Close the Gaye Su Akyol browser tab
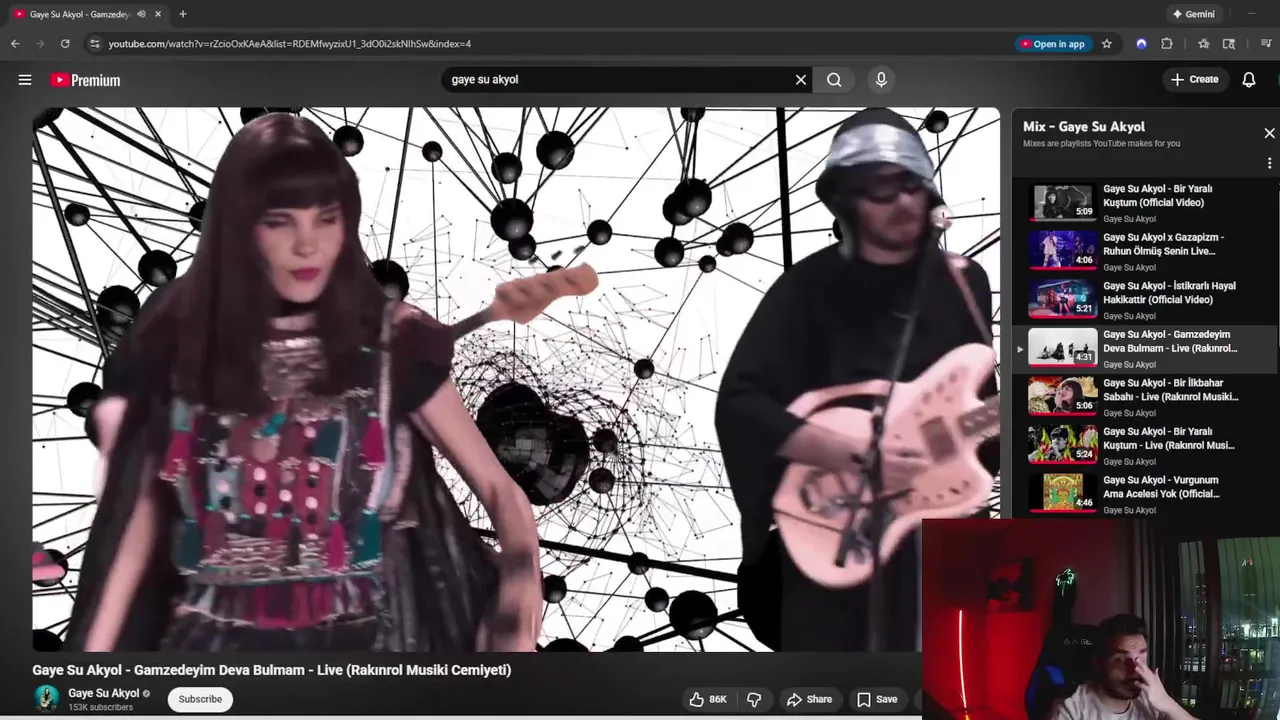The image size is (1280, 720). point(158,14)
